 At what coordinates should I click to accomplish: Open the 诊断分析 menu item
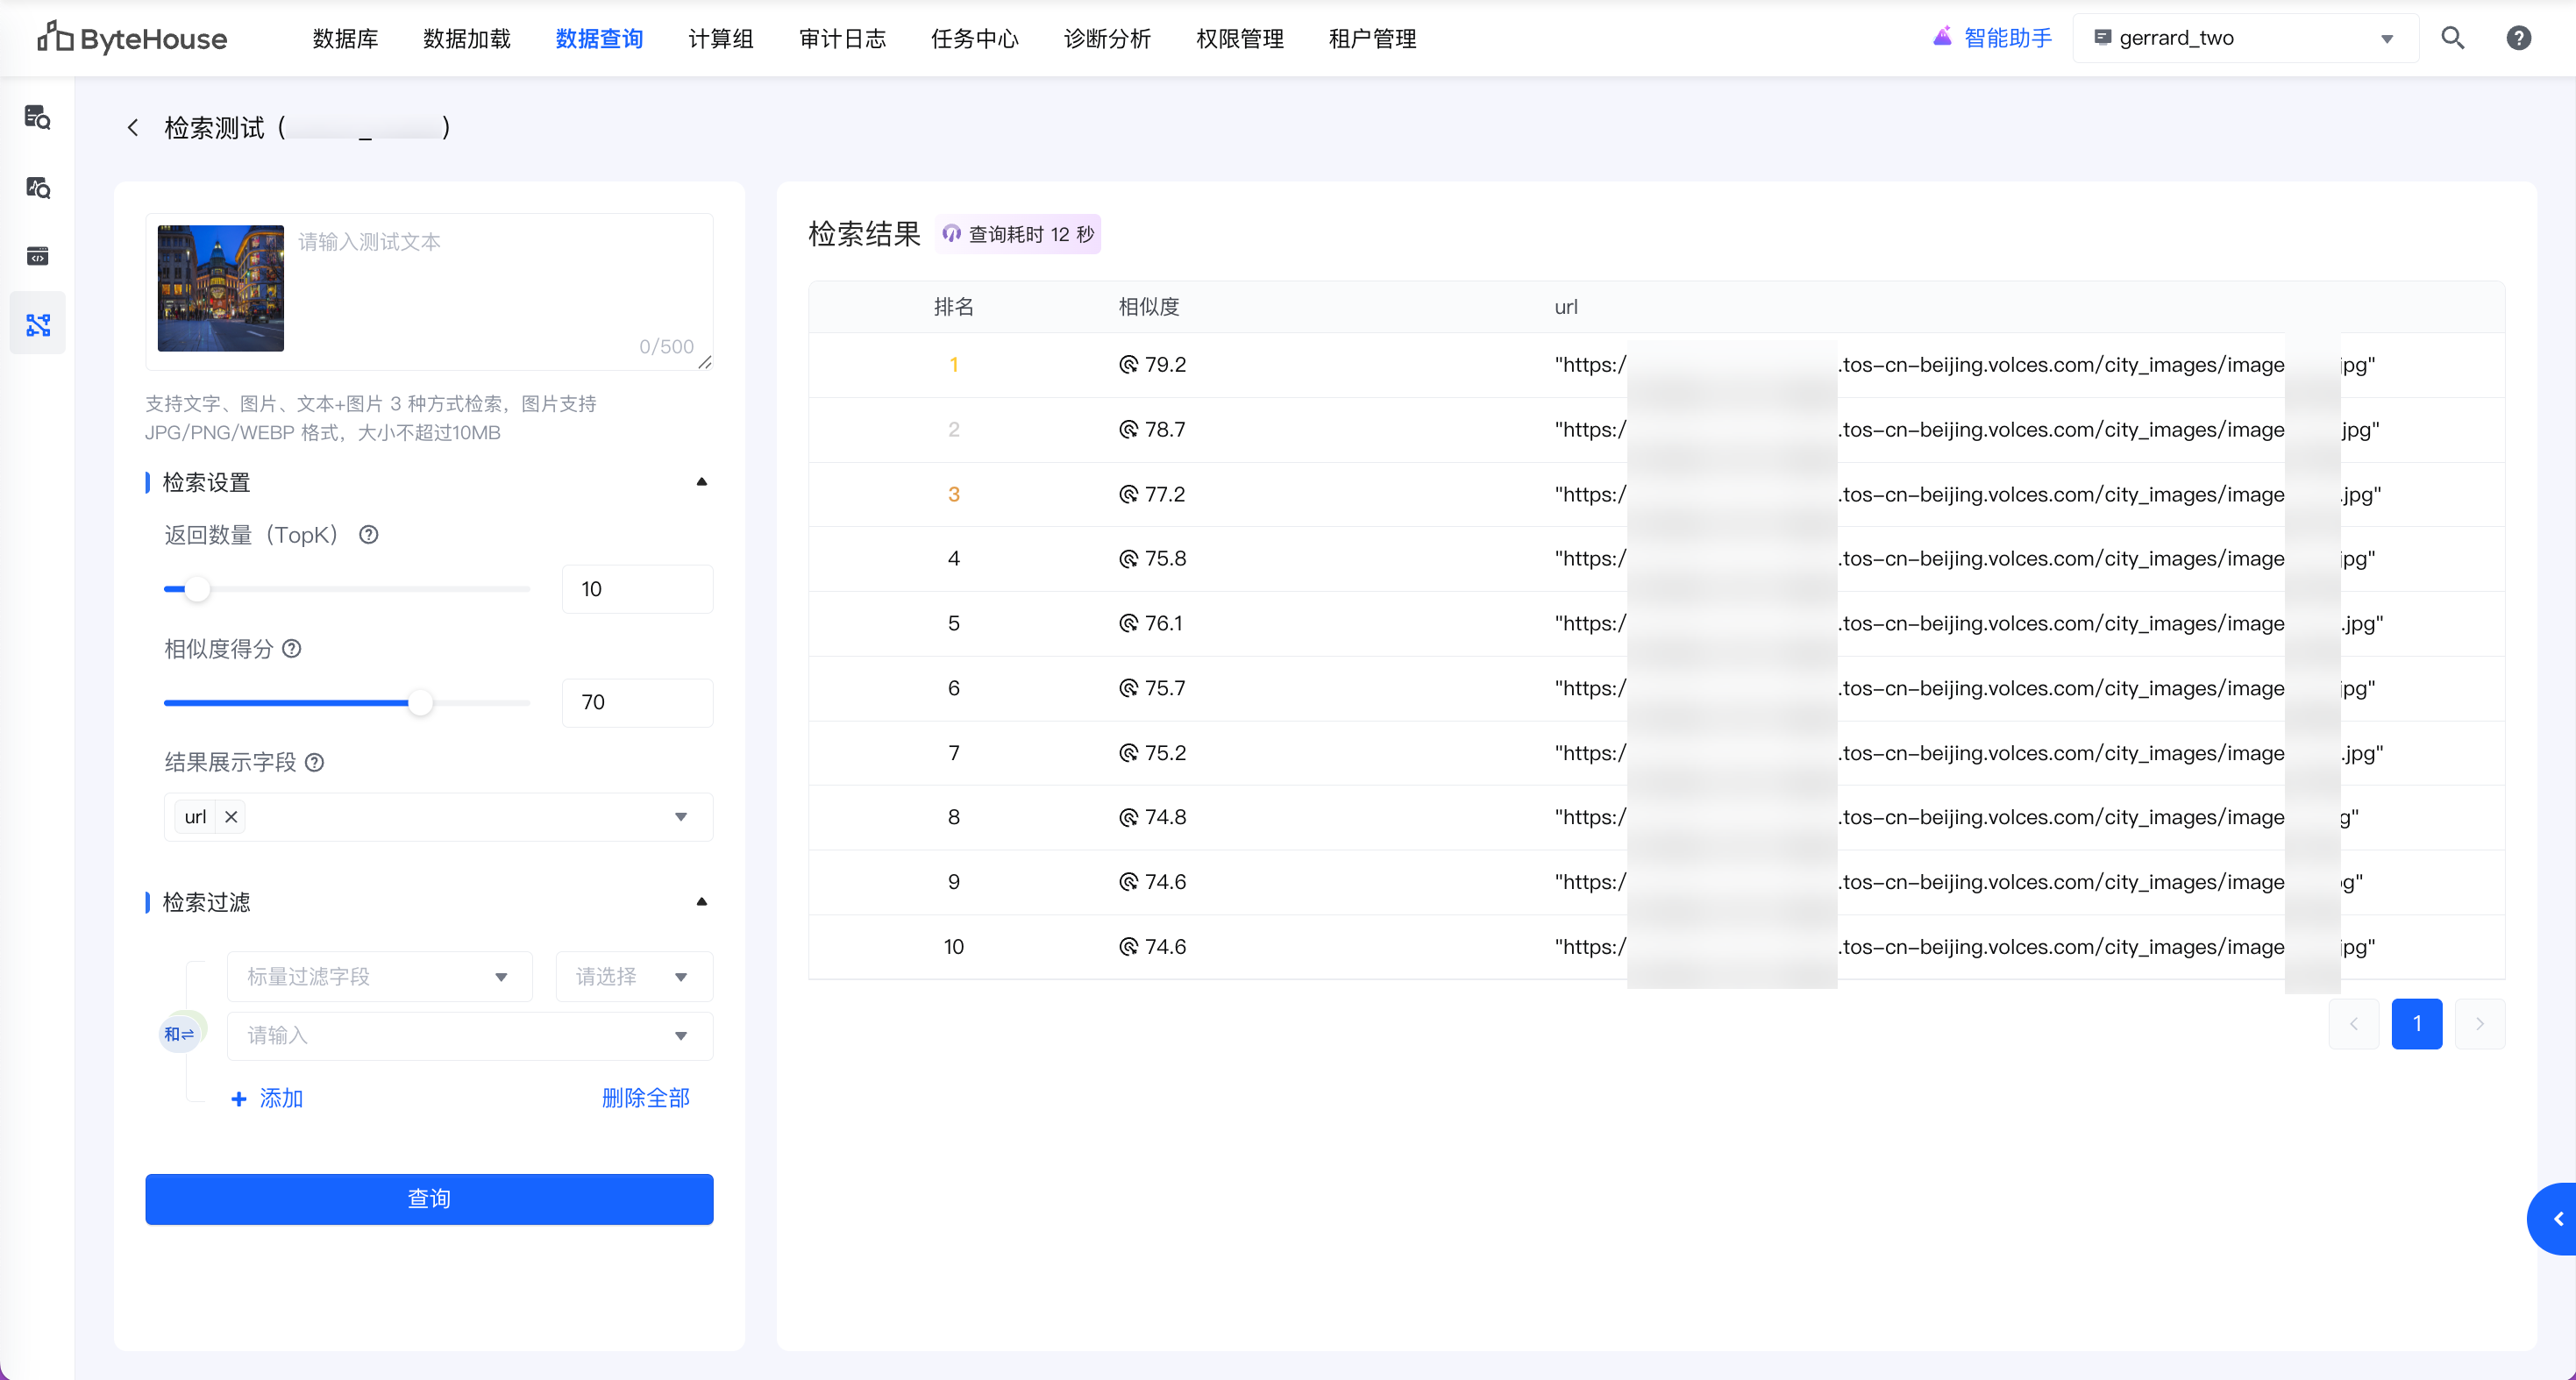1107,38
